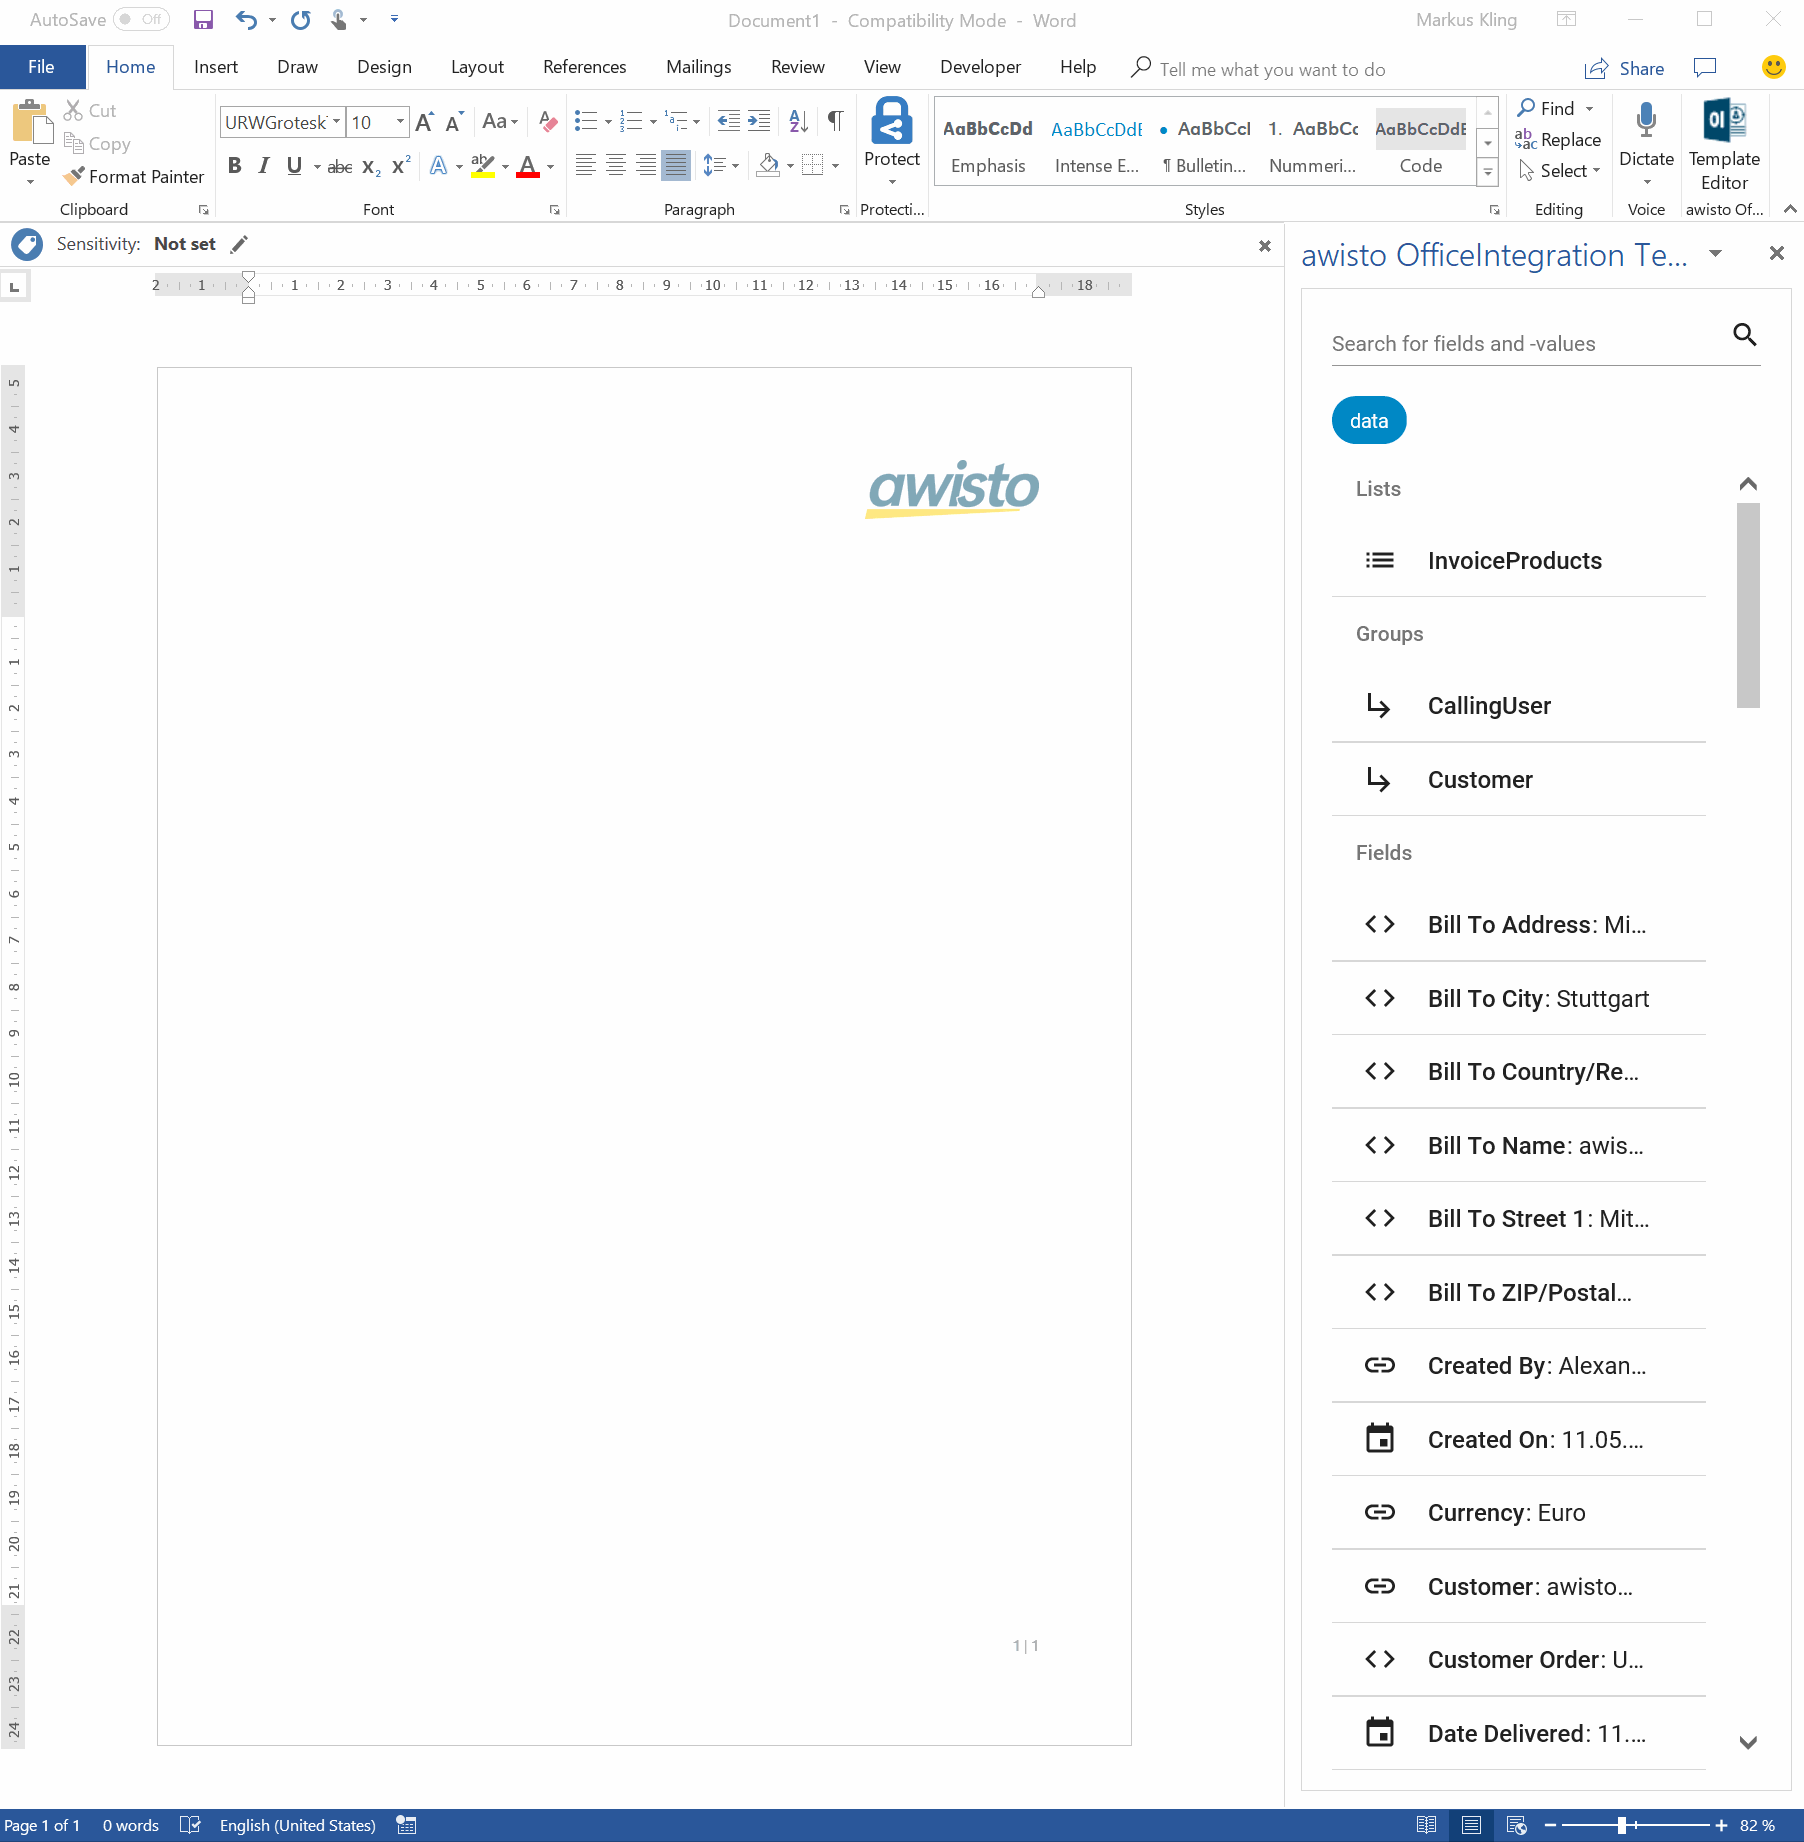
Task: Click the Superscript icon
Action: [401, 166]
